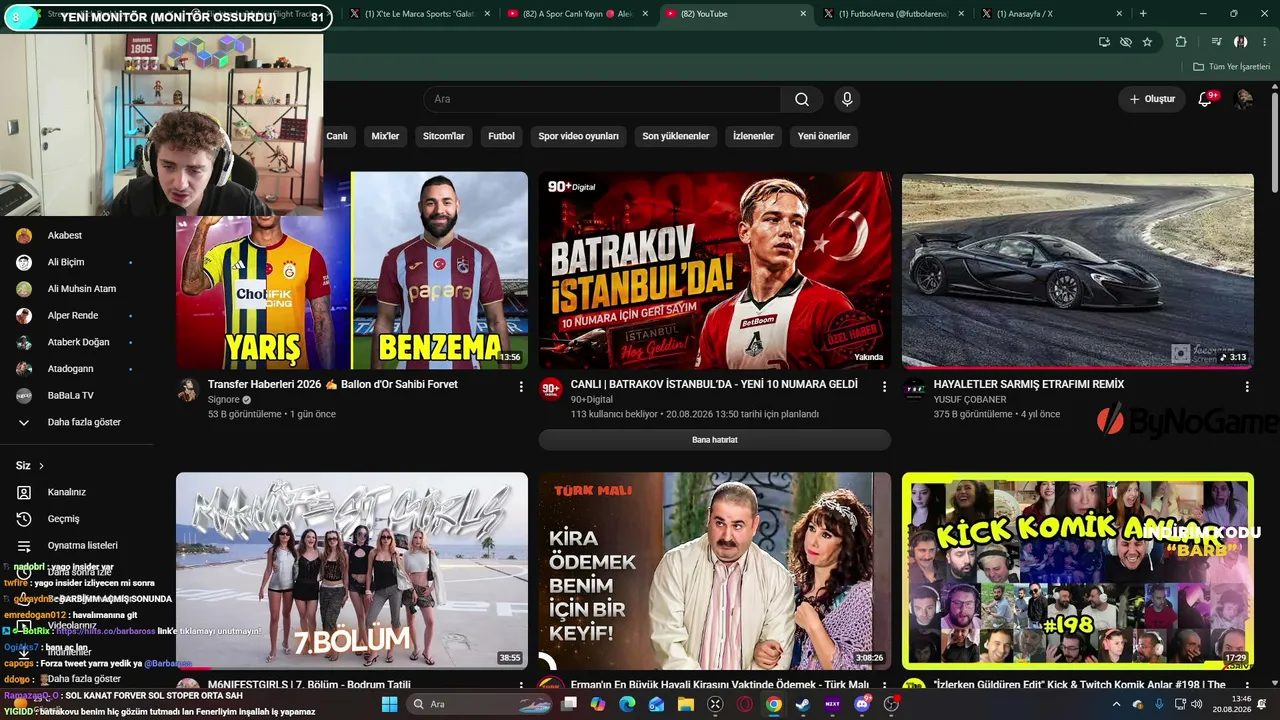Play the black sports car remix thumbnail
The width and height of the screenshot is (1280, 720).
coord(1078,271)
